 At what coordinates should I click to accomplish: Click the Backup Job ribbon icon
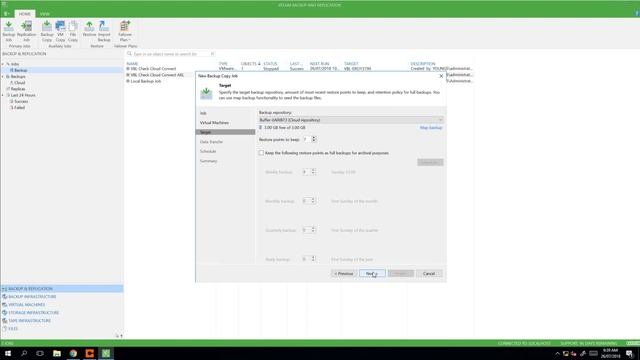[9, 31]
